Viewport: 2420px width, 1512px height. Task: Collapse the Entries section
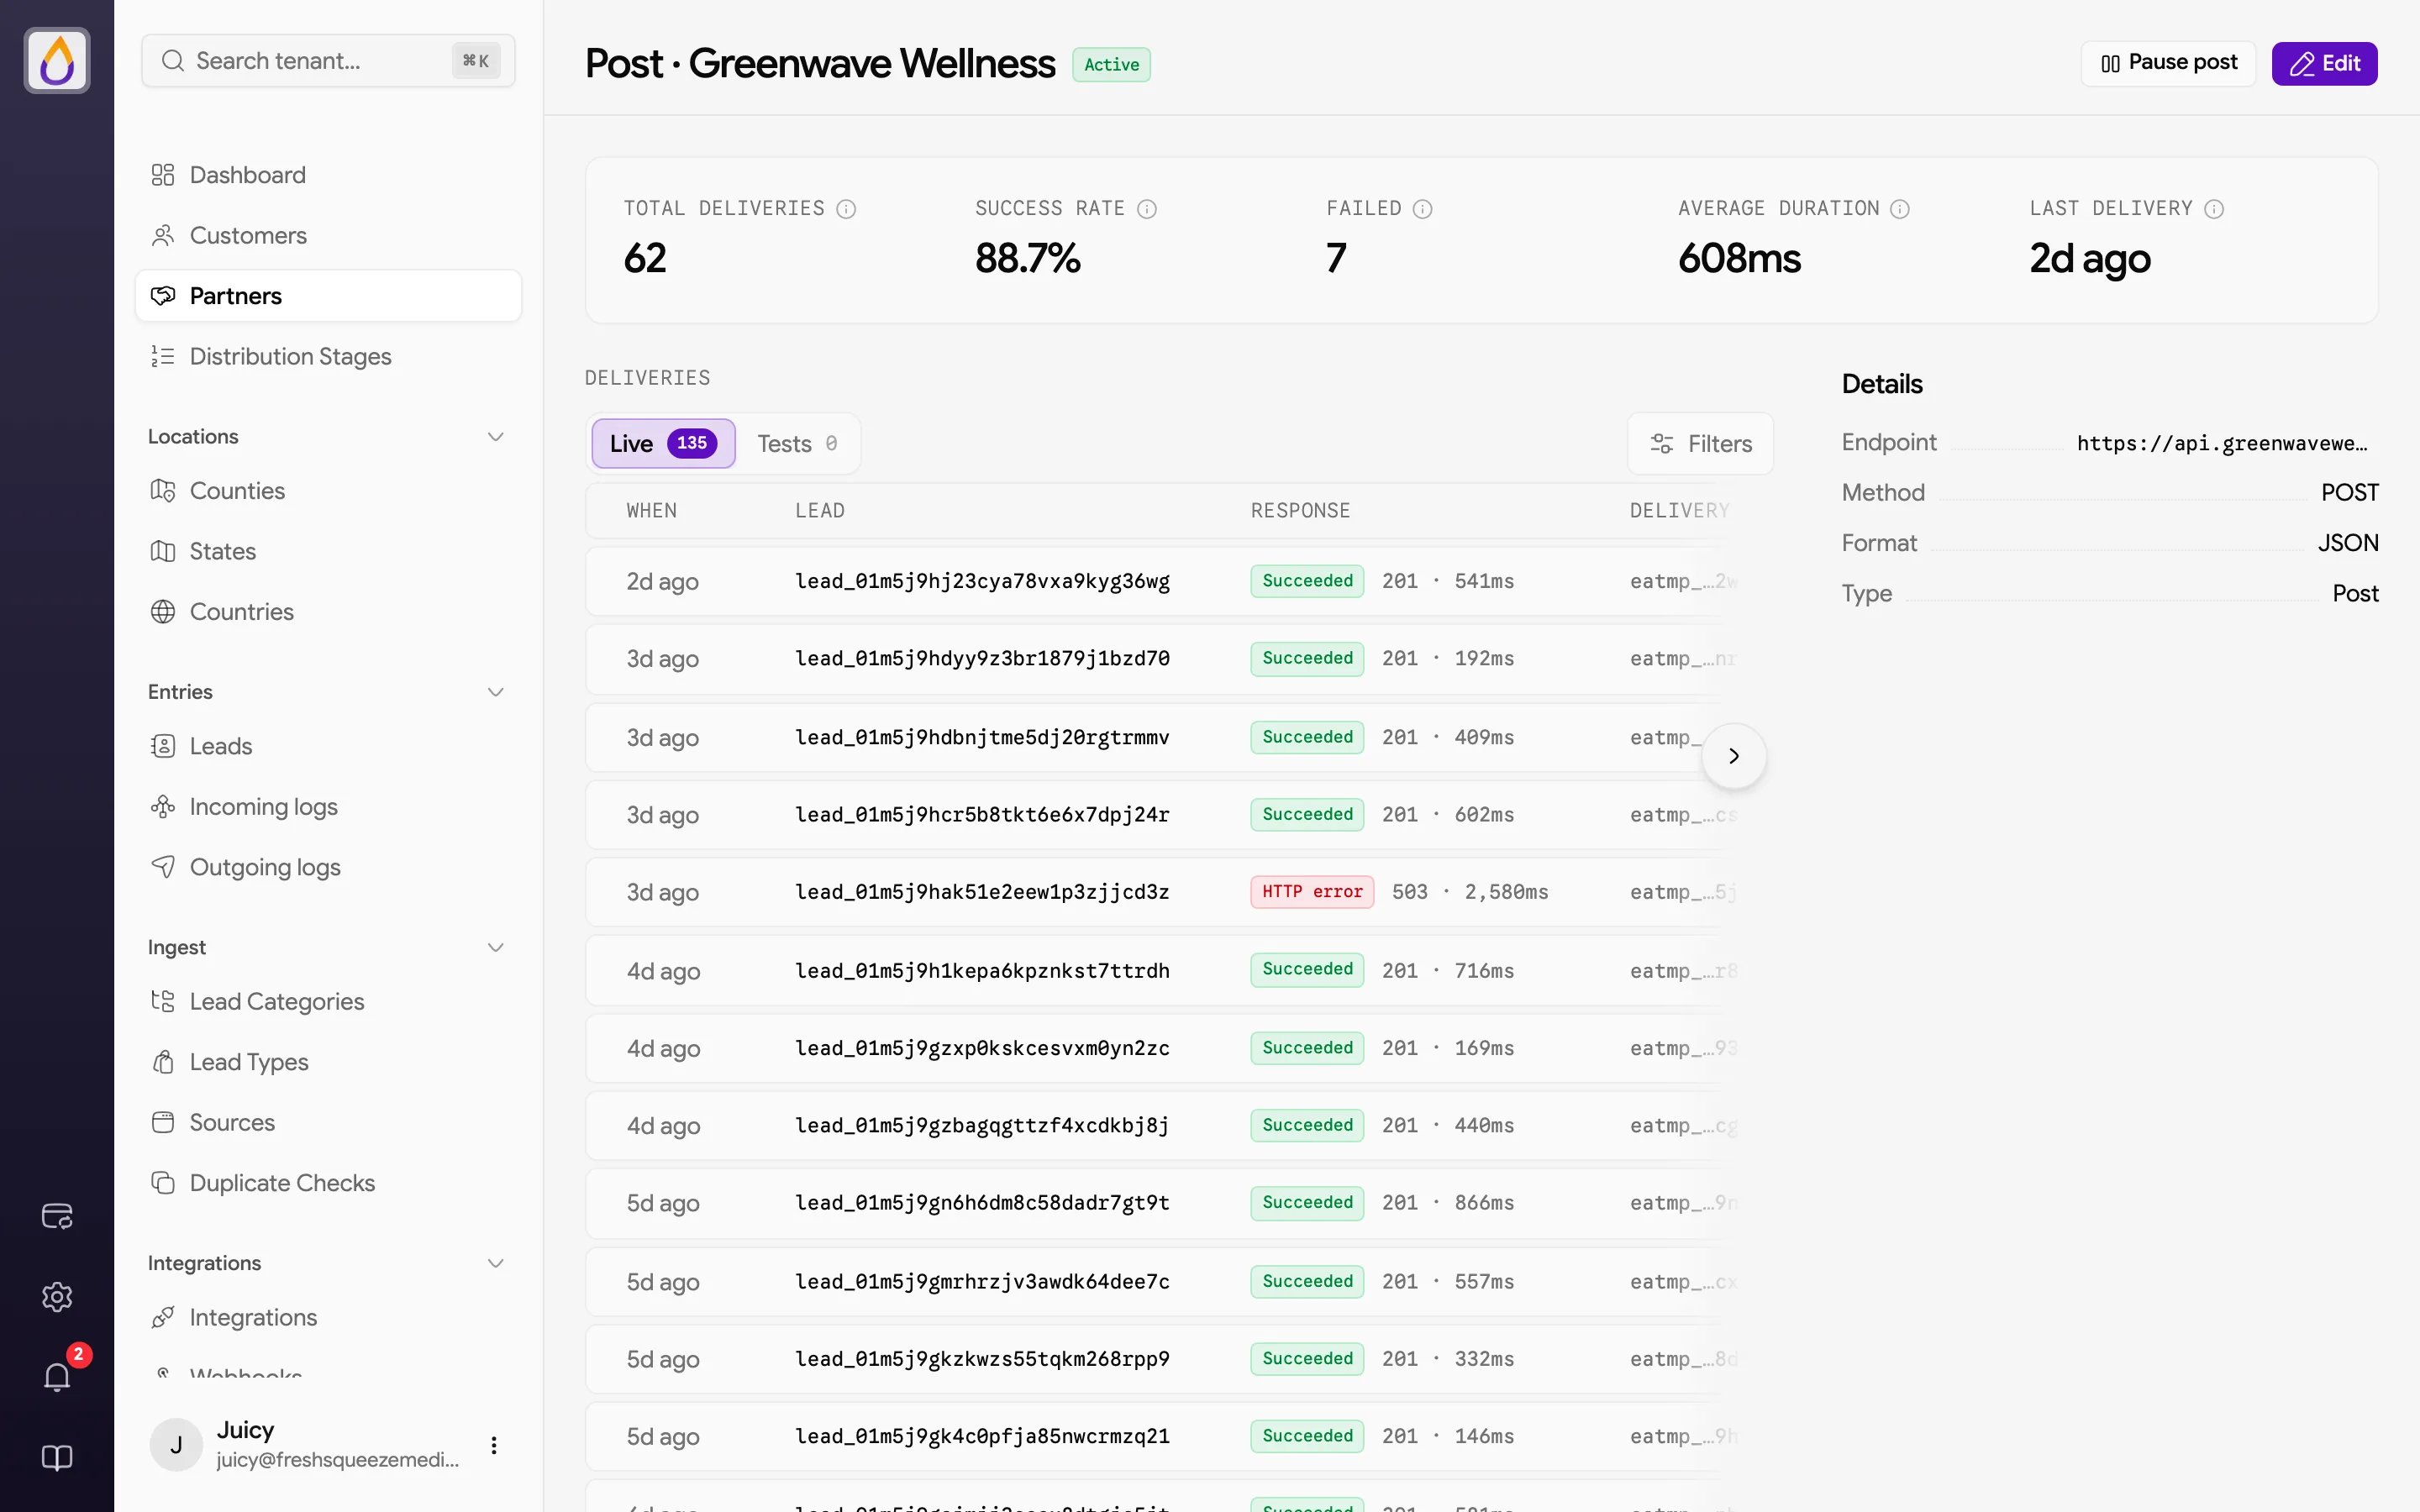(495, 692)
